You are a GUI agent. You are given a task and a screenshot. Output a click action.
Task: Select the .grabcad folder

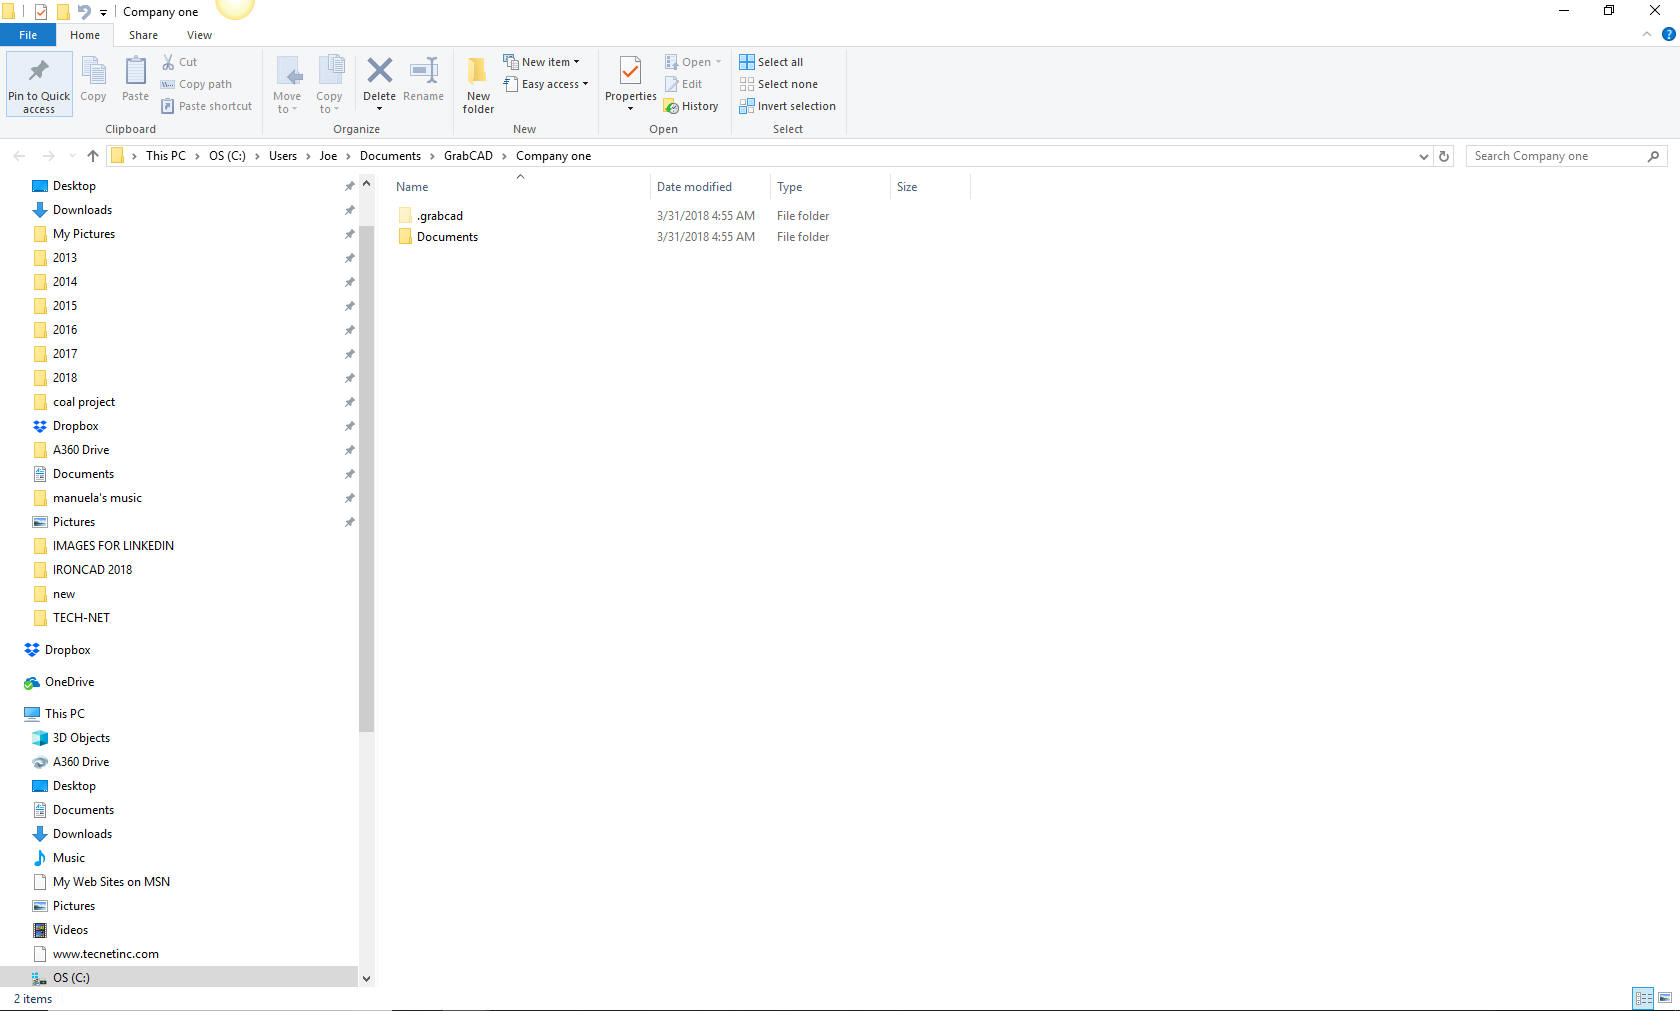pos(431,216)
